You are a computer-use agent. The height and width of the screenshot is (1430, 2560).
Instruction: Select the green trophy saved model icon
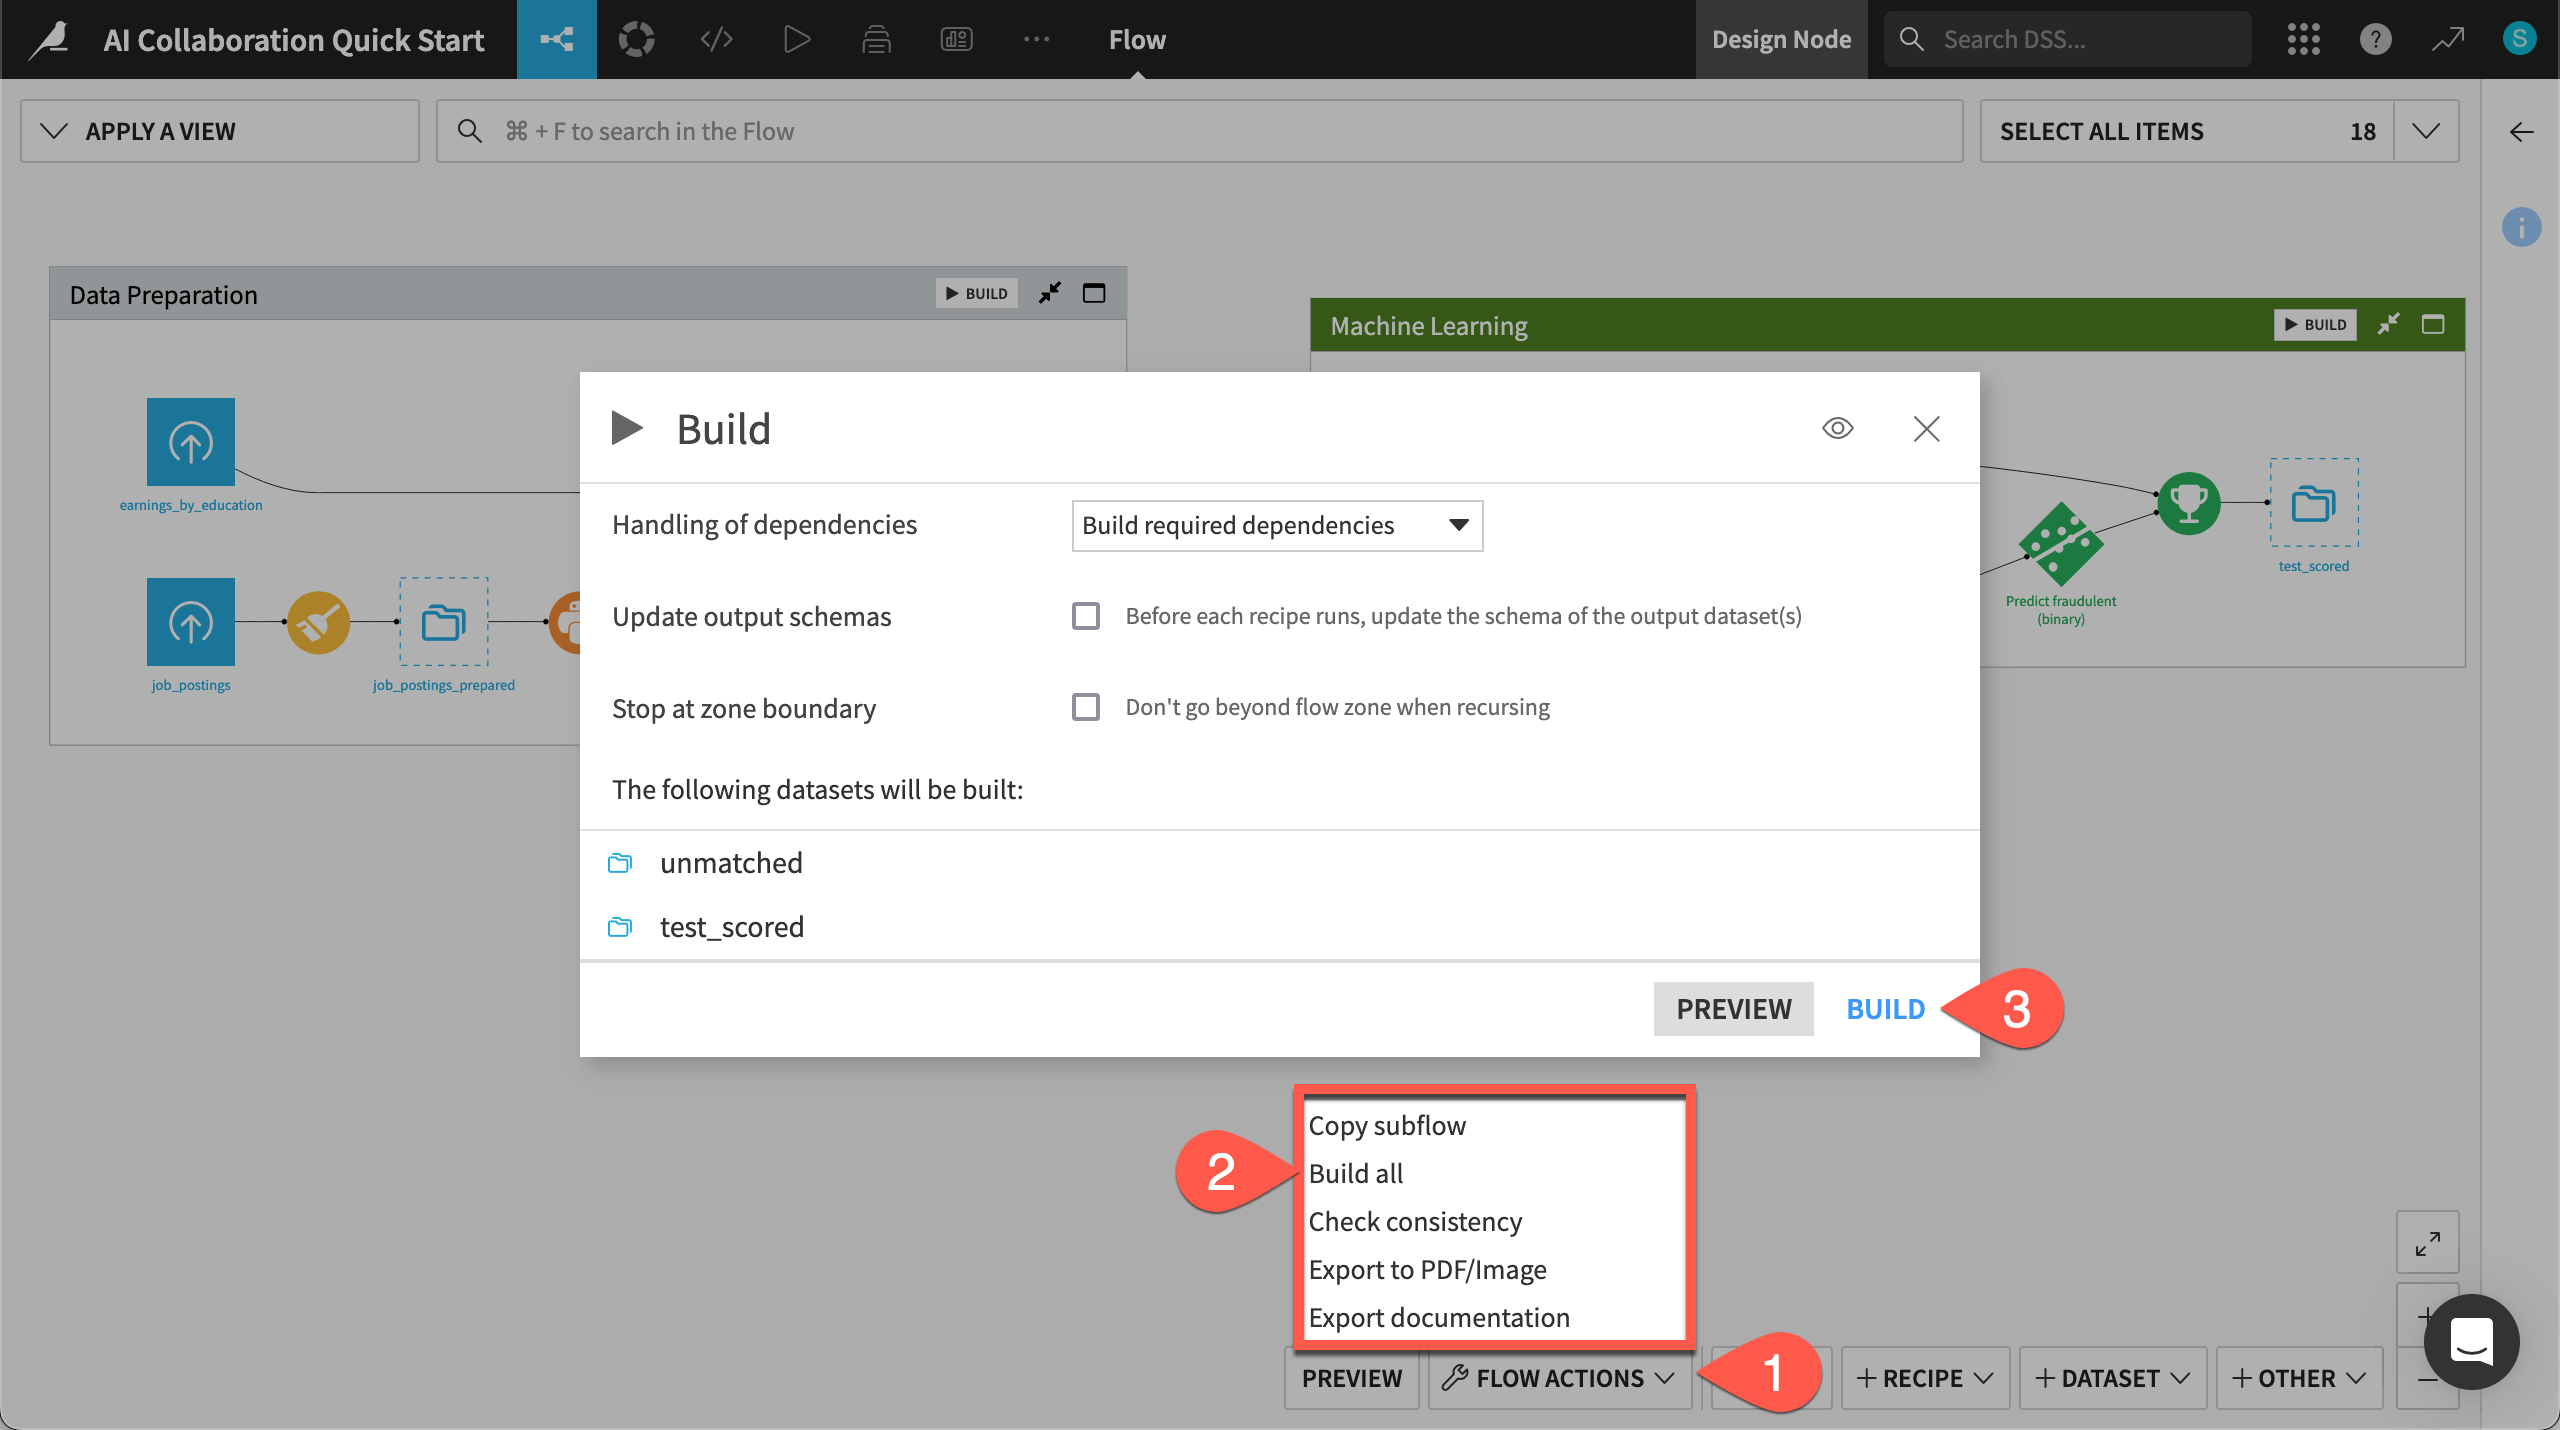[x=2189, y=503]
